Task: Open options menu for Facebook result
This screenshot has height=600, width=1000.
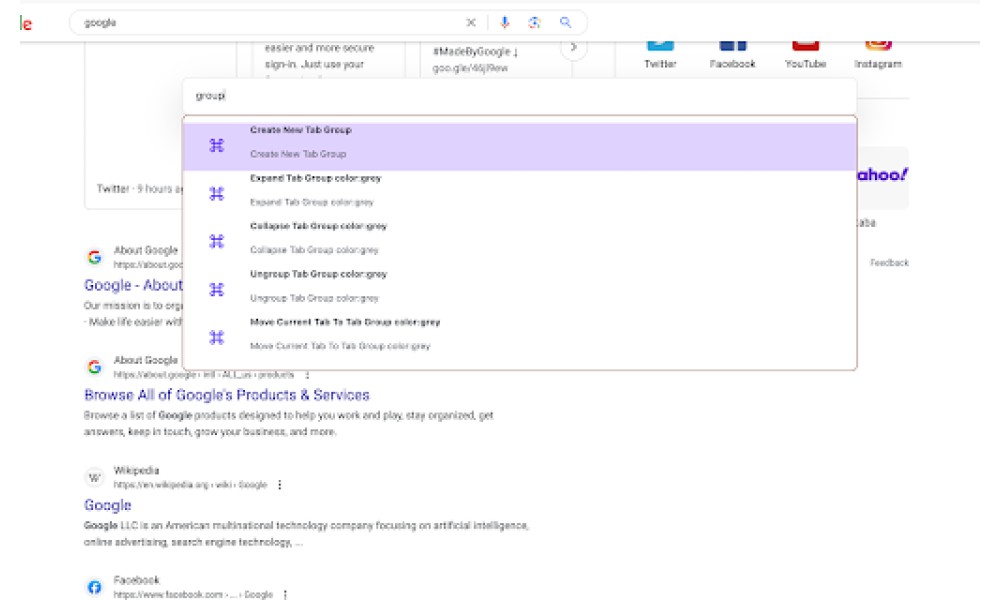Action: point(285,595)
